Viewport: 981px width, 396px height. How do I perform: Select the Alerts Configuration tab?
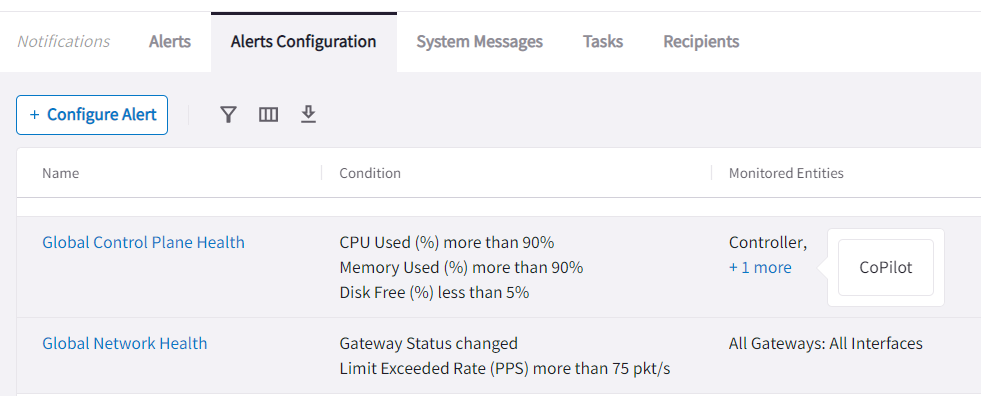coord(303,42)
